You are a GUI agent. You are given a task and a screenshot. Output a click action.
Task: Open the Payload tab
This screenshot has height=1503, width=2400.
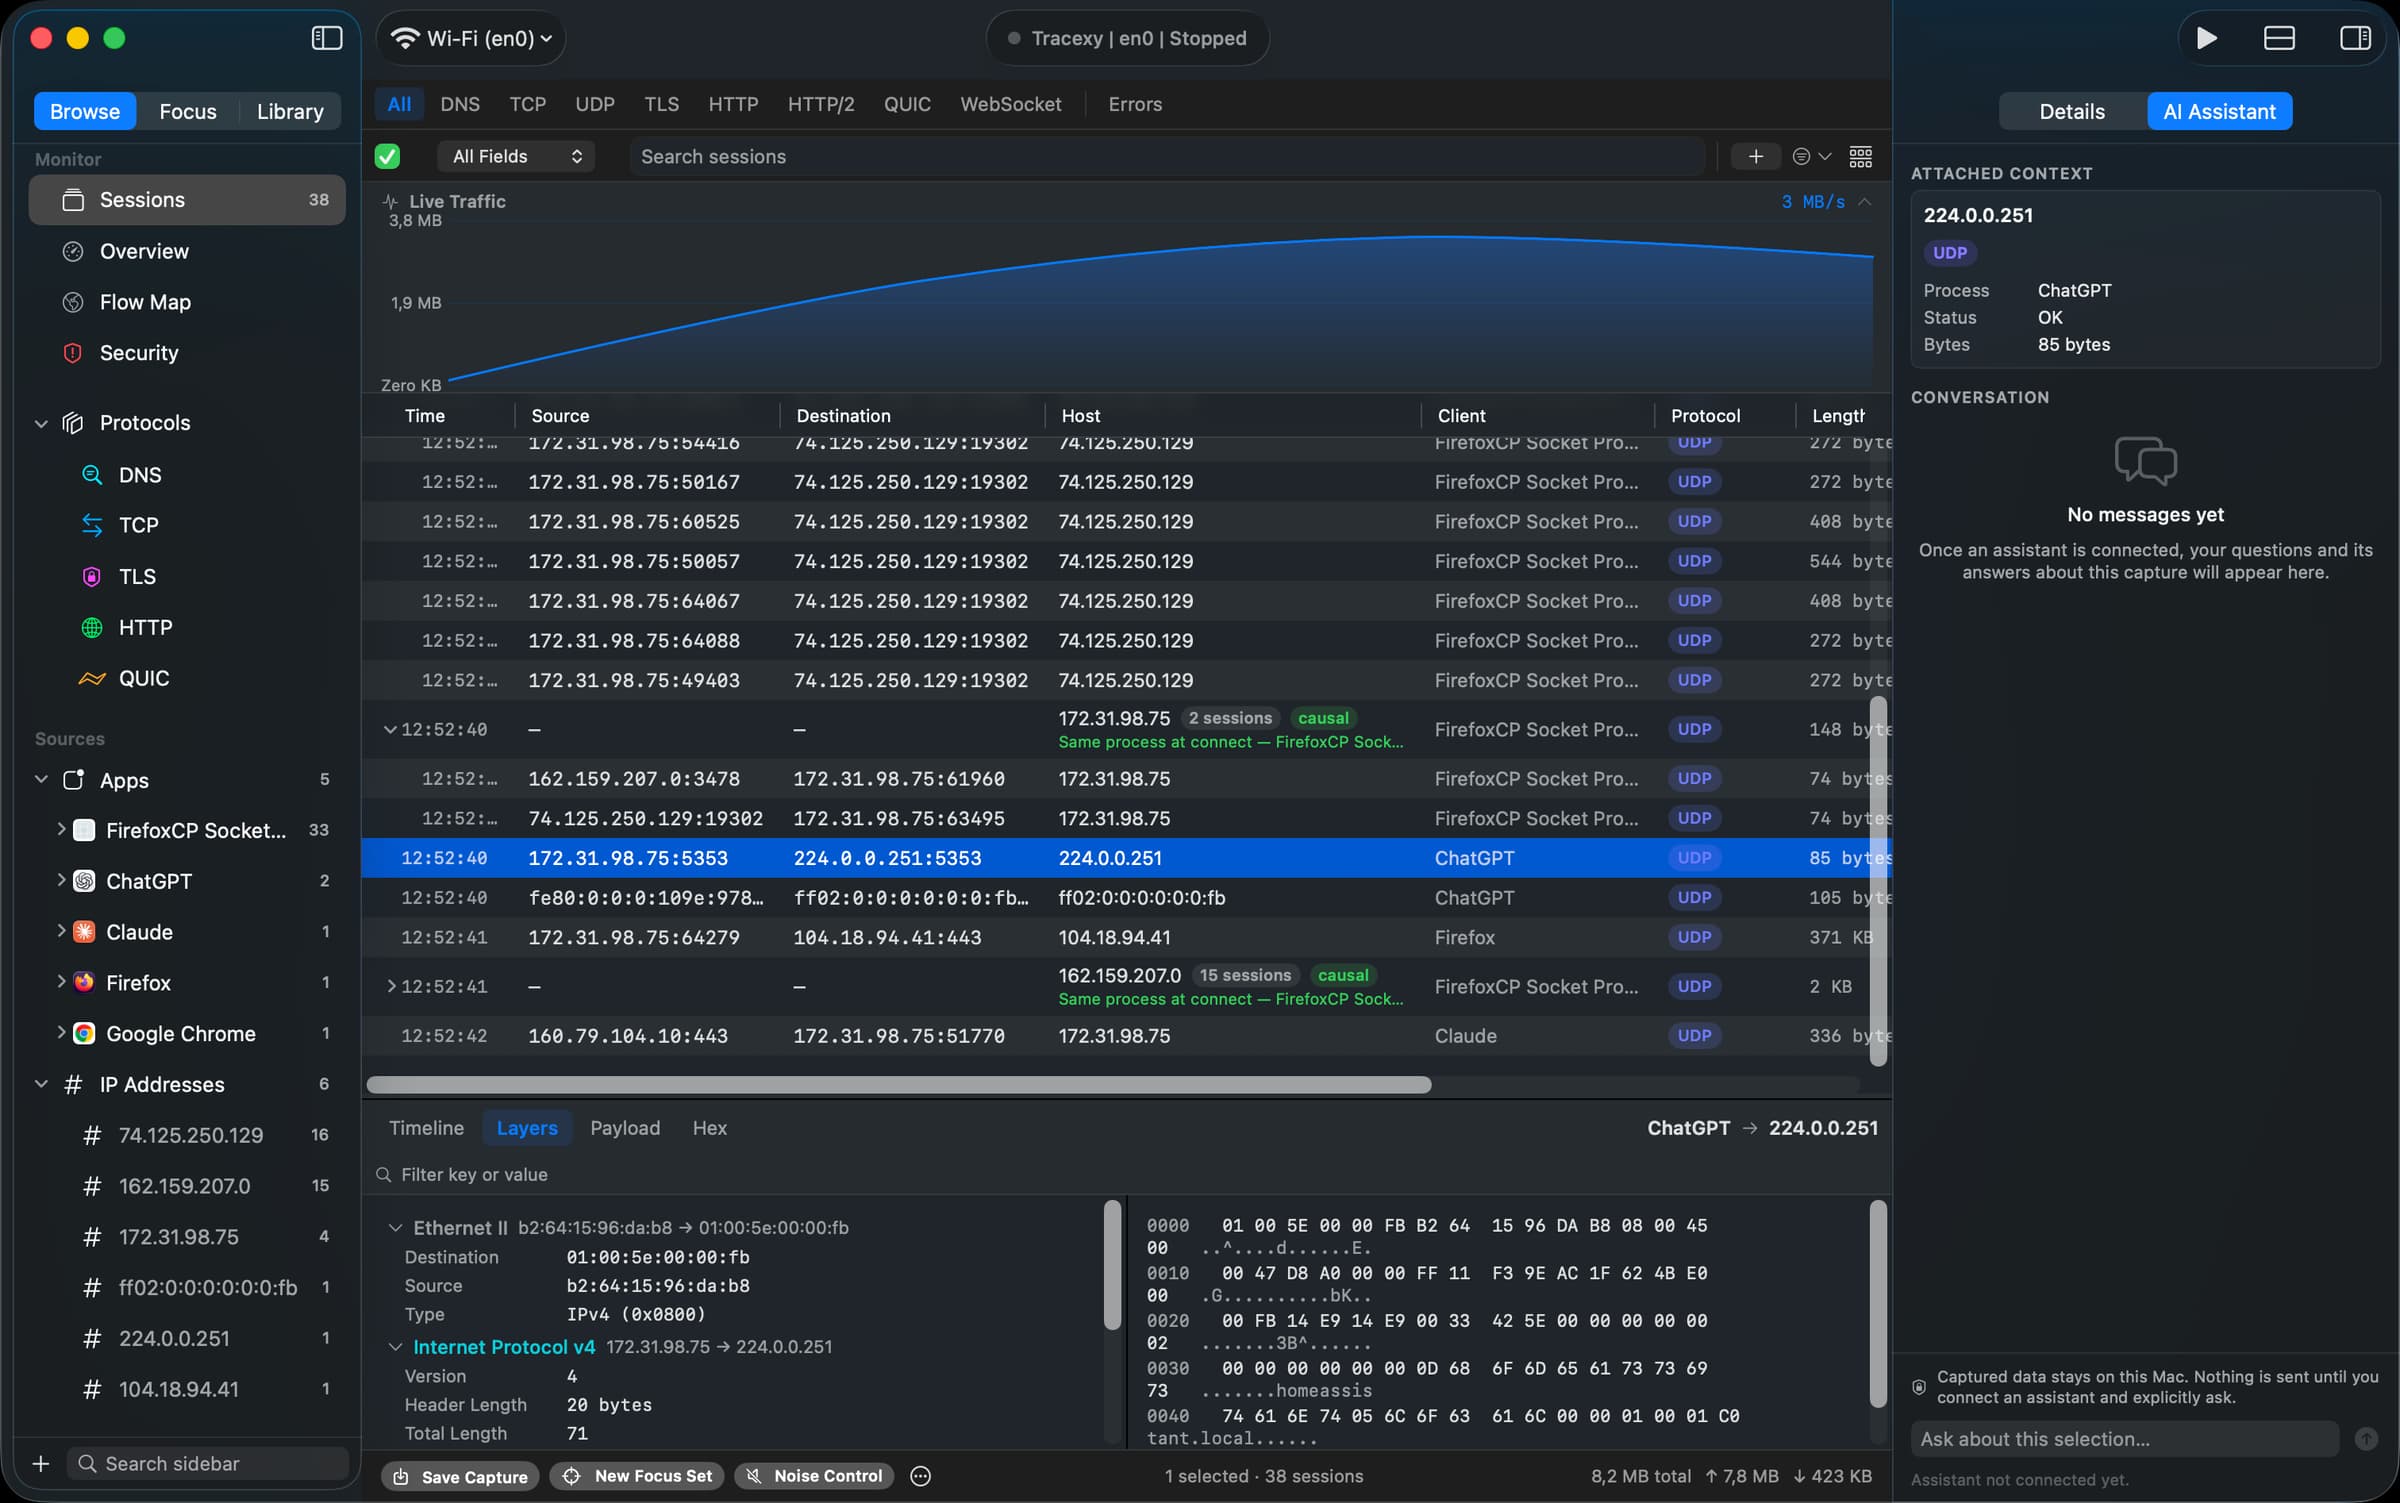[625, 1128]
